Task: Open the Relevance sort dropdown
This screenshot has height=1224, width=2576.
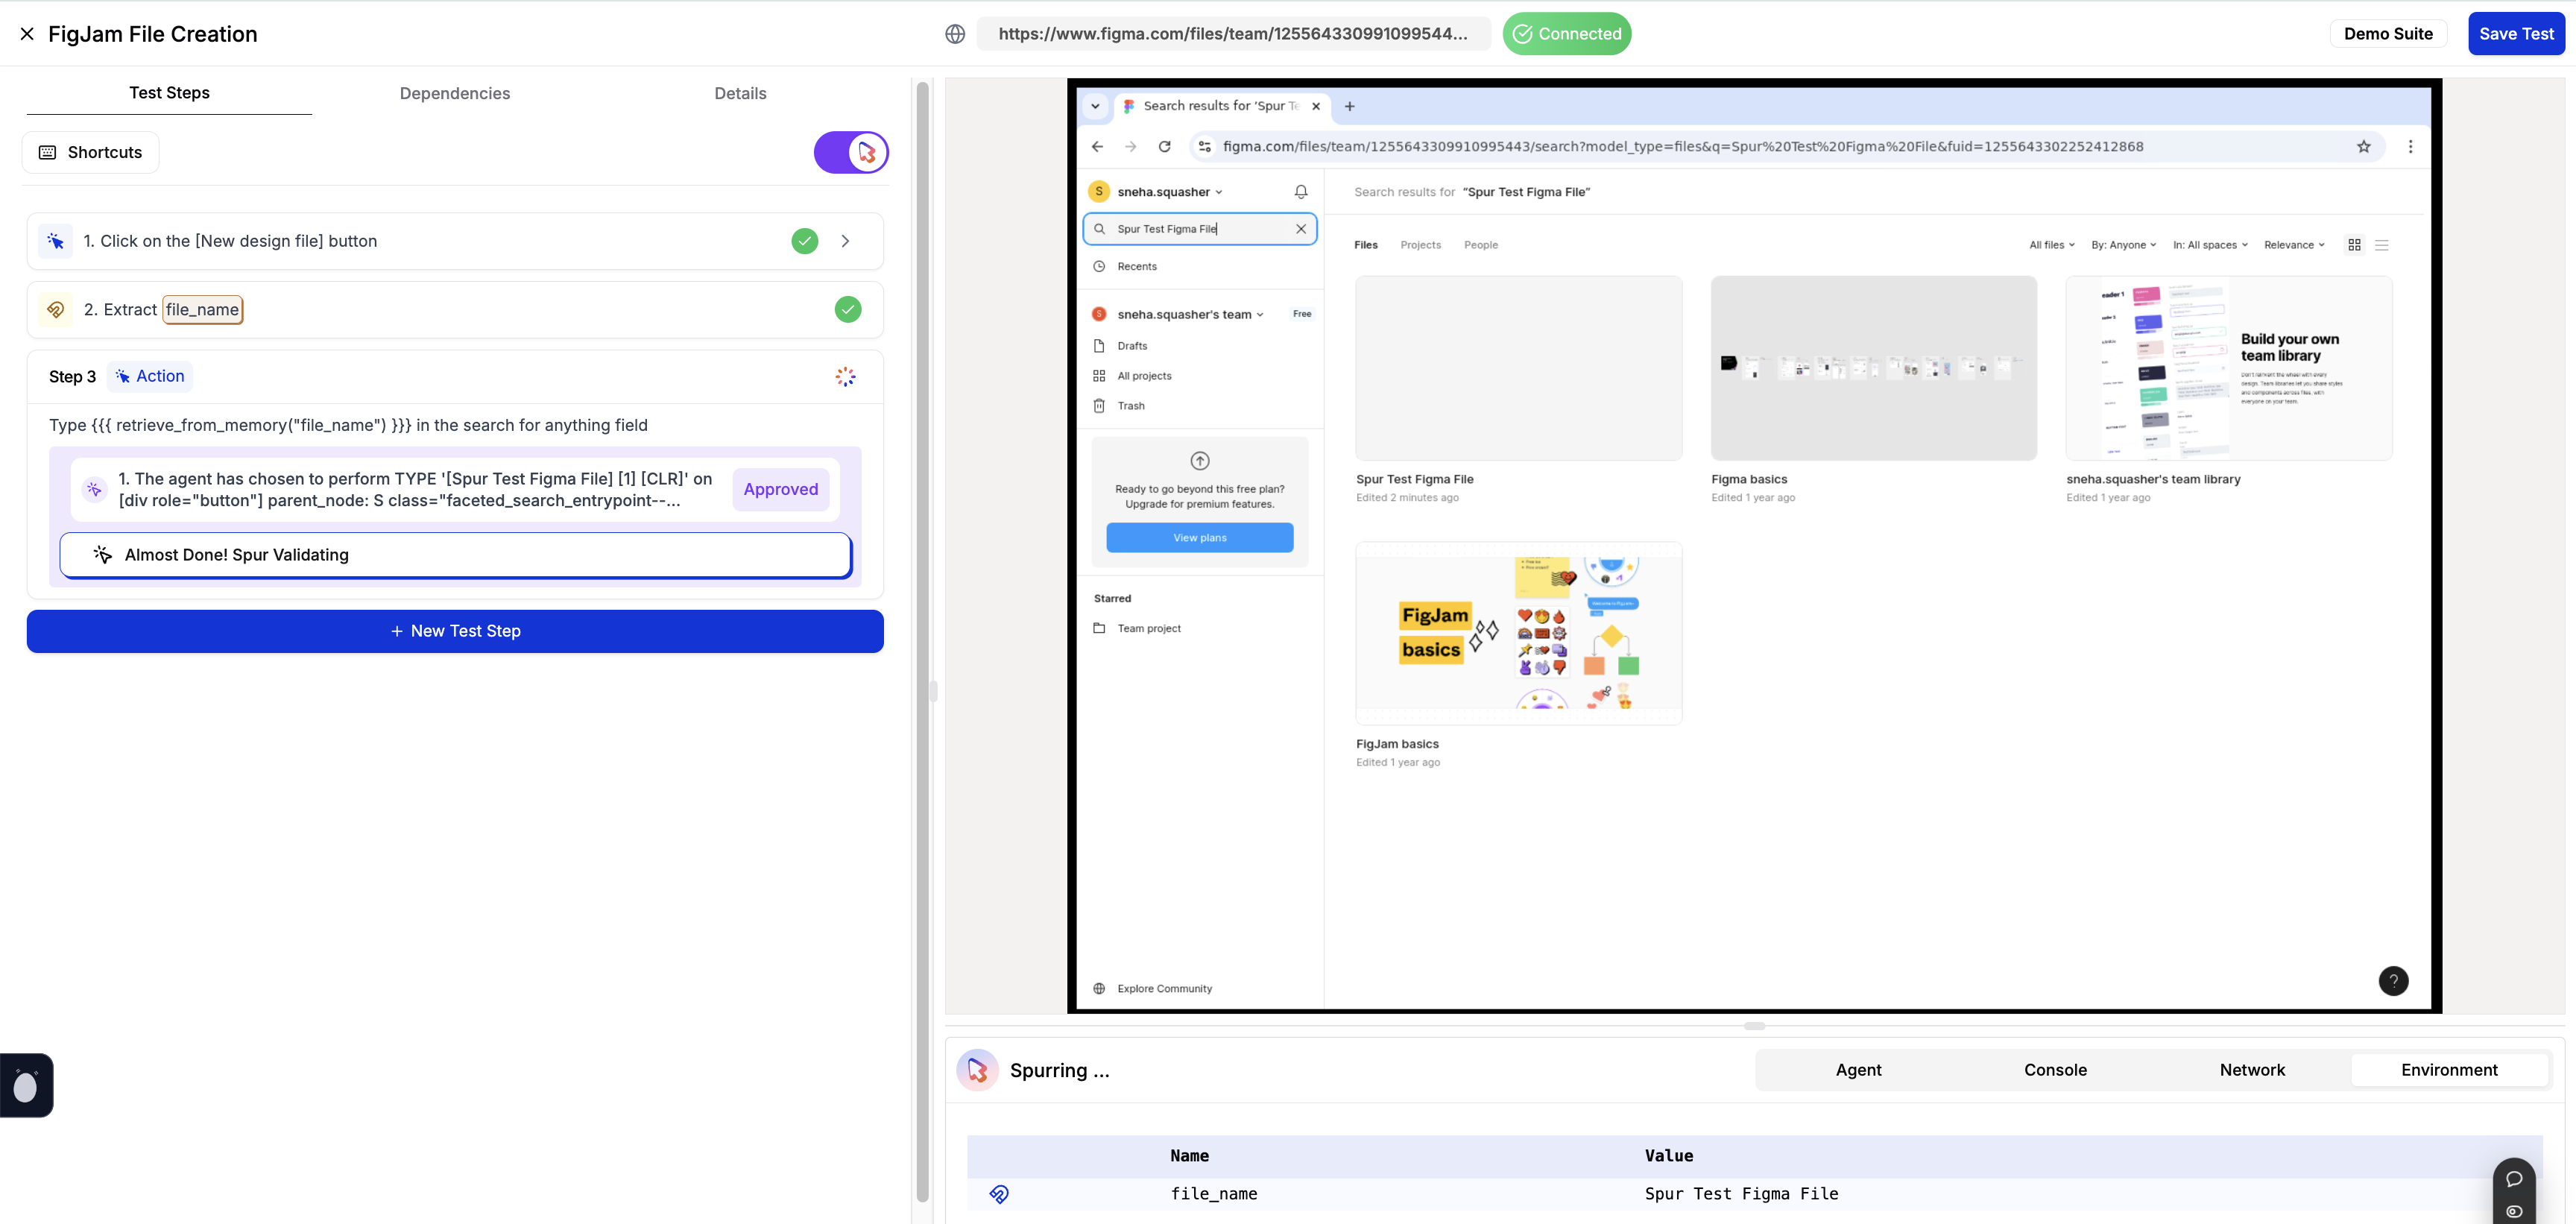Action: (x=2294, y=245)
